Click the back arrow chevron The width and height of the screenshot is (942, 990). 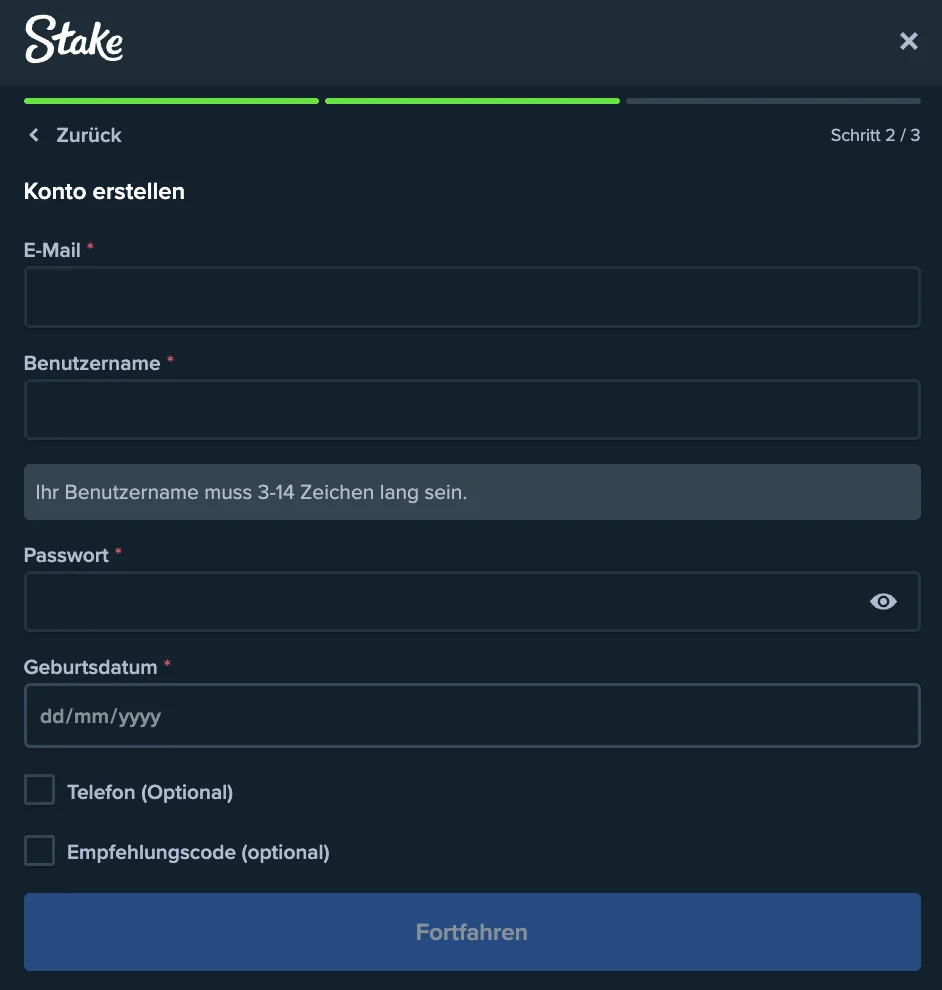33,134
